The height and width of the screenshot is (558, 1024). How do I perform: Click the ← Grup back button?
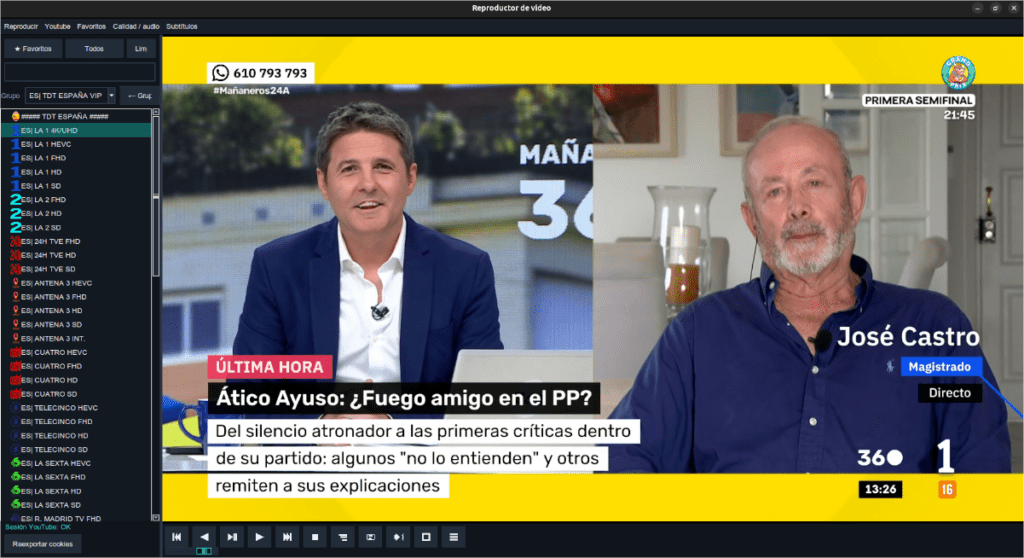click(140, 96)
